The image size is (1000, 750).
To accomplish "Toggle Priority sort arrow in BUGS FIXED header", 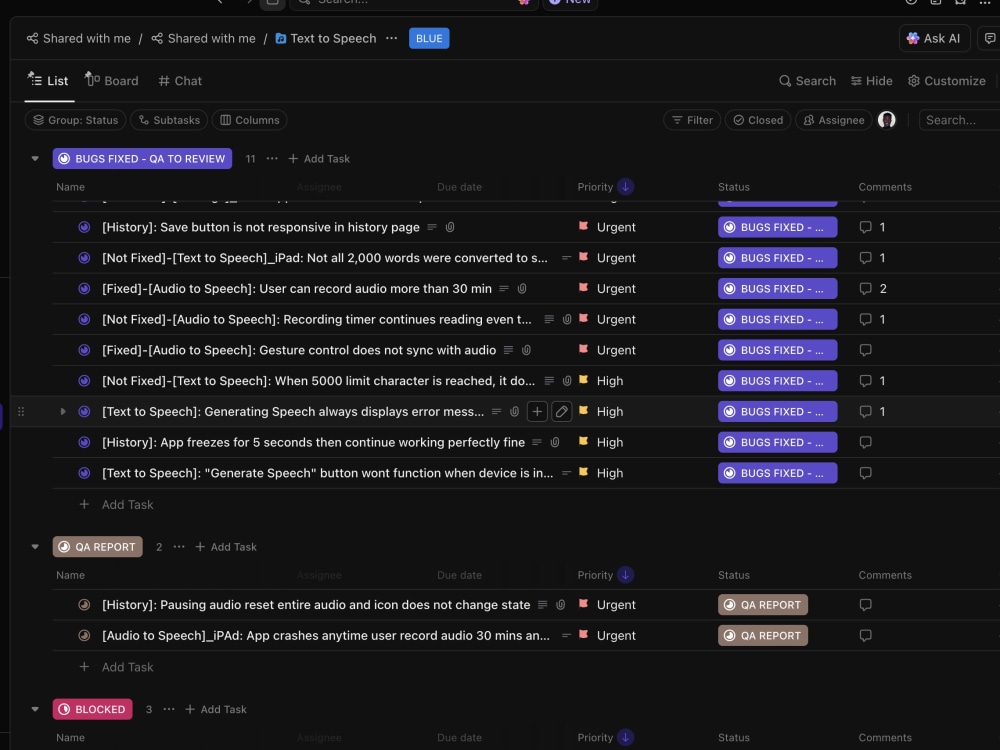I will tap(626, 187).
